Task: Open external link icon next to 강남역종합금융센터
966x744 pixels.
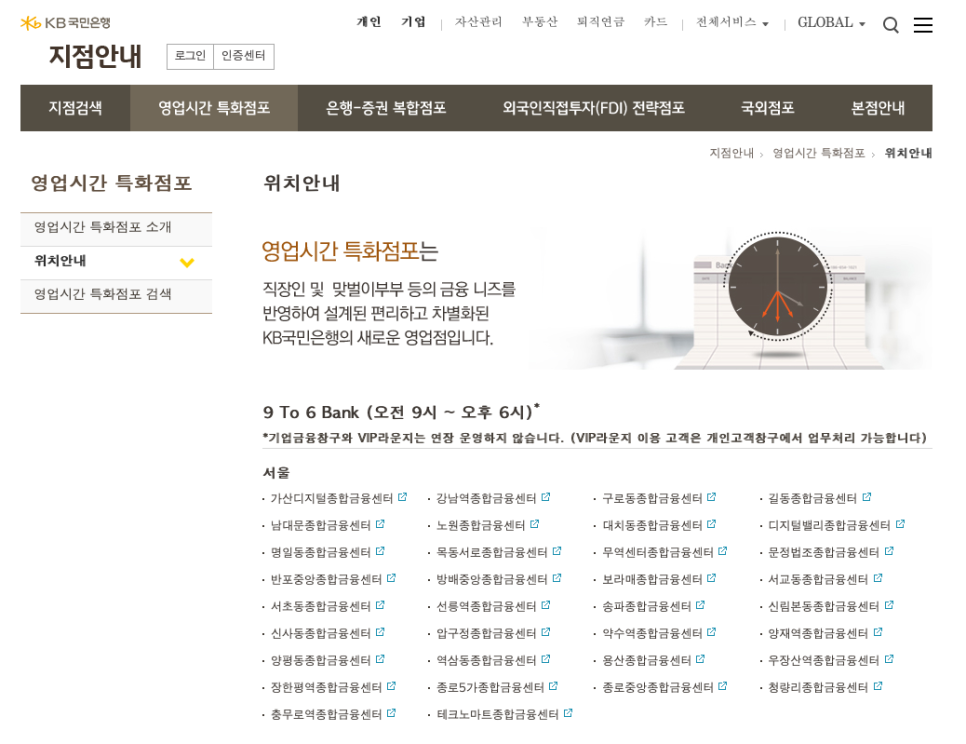Action: (546, 497)
